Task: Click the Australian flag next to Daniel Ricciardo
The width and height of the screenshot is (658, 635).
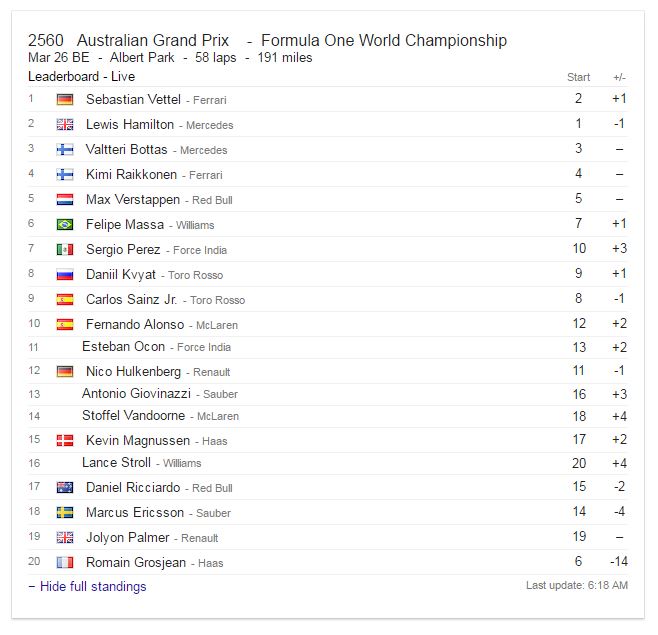Action: click(x=65, y=487)
